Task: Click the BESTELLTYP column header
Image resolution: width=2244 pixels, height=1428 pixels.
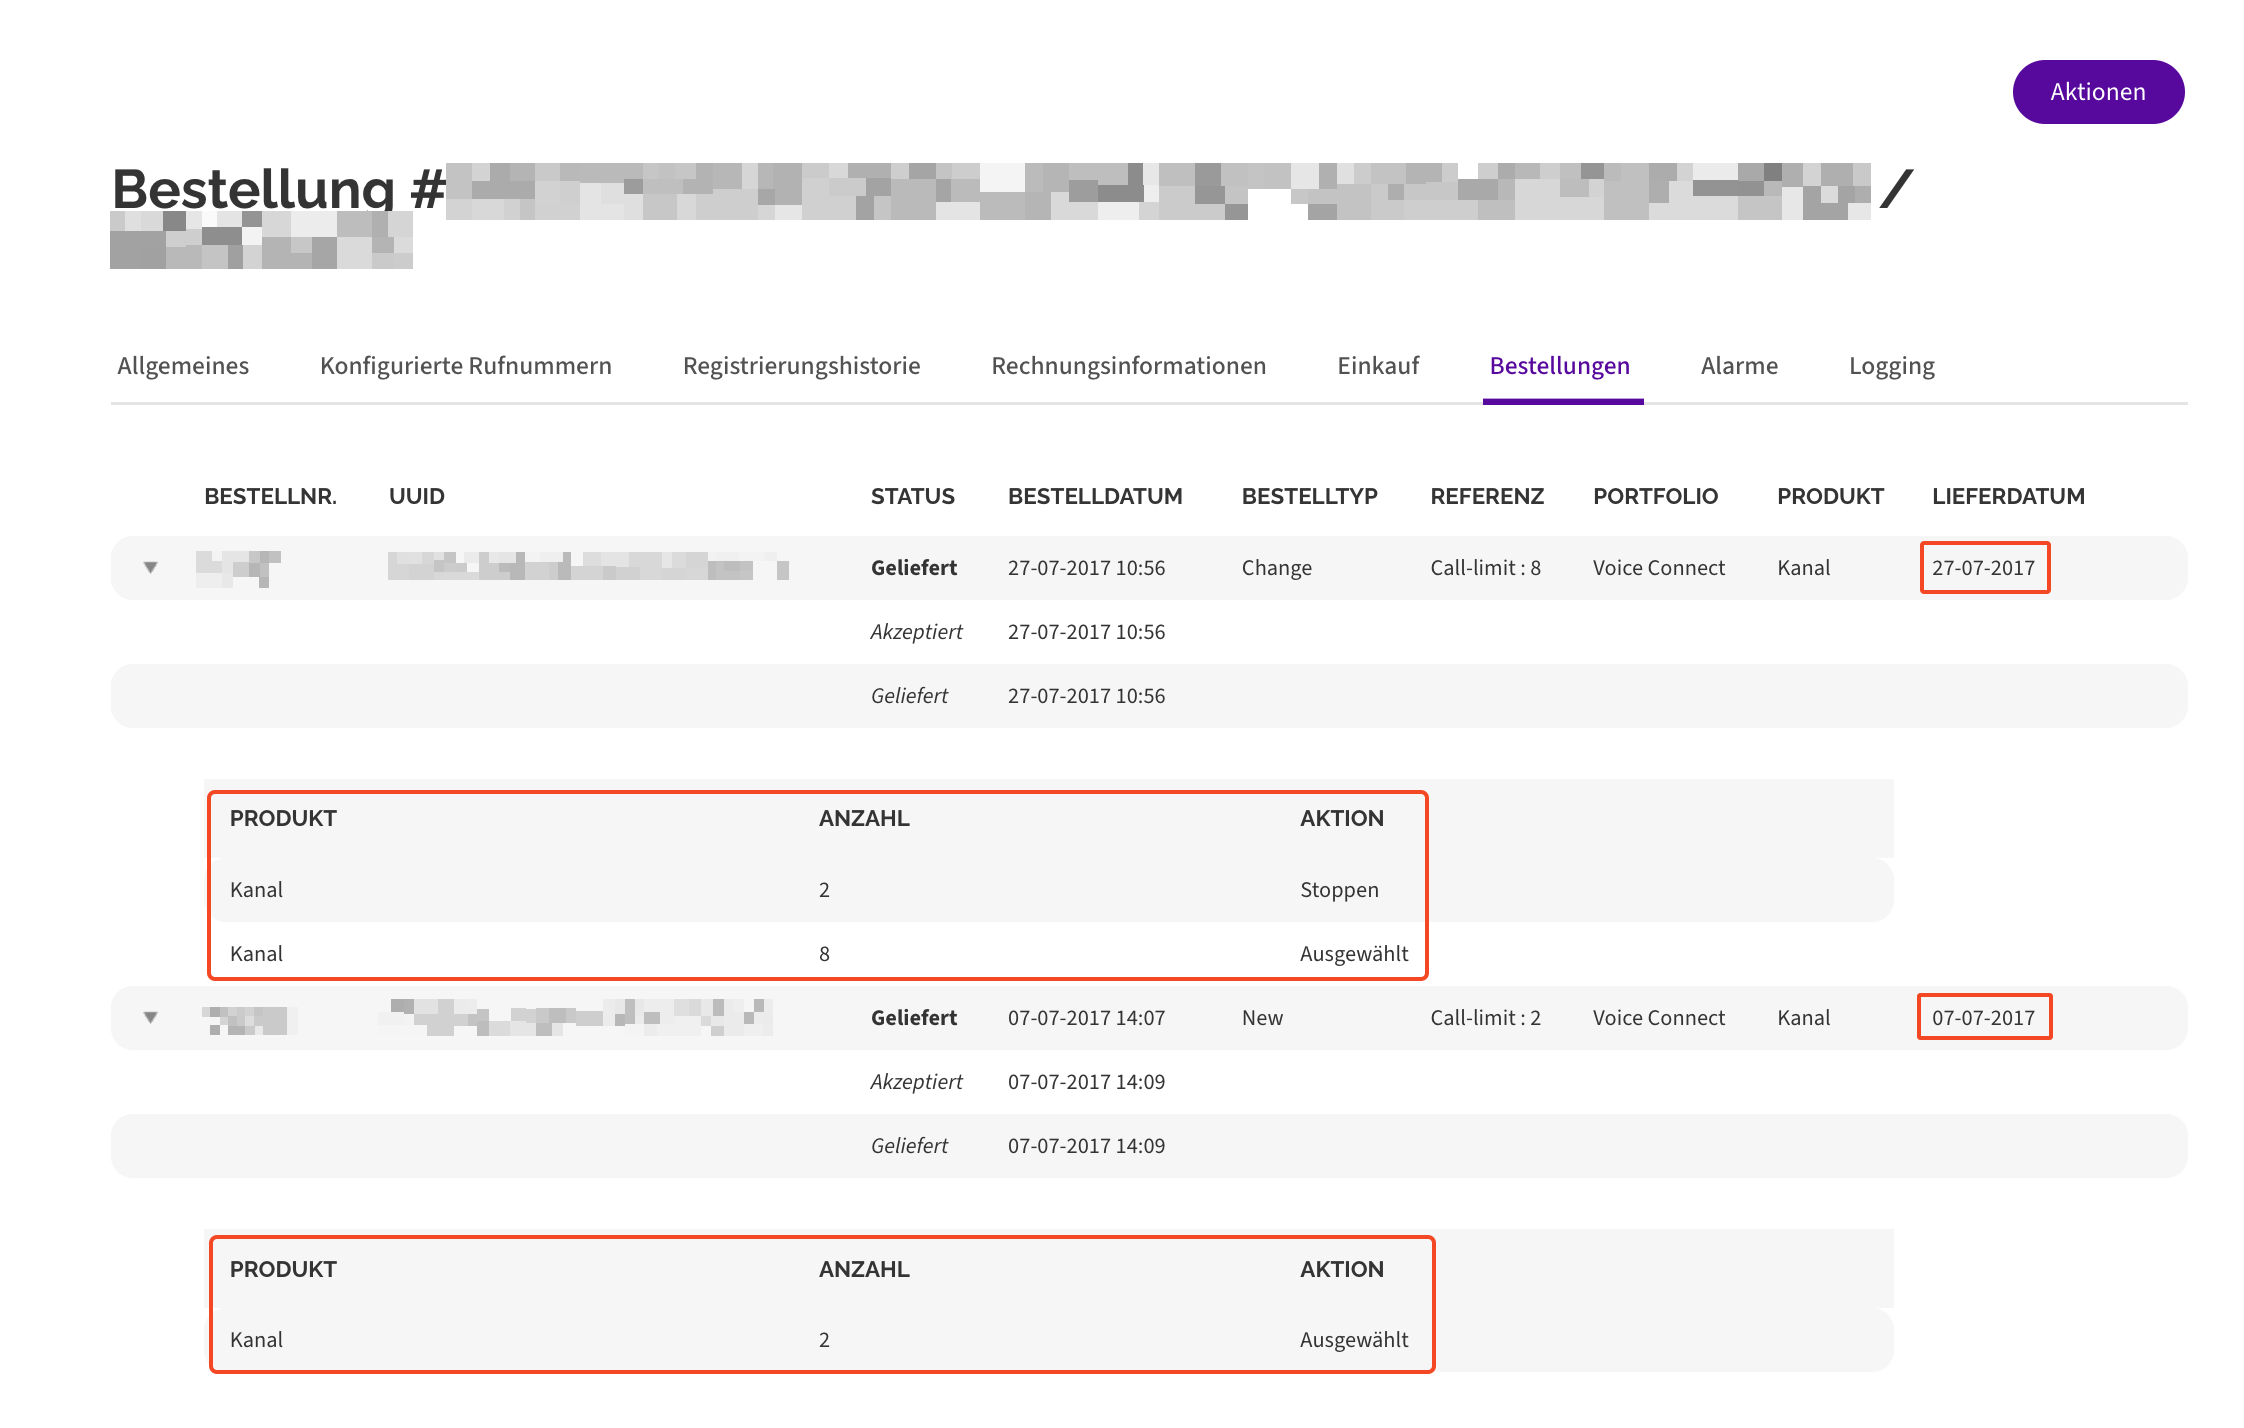Action: pyautogui.click(x=1309, y=496)
